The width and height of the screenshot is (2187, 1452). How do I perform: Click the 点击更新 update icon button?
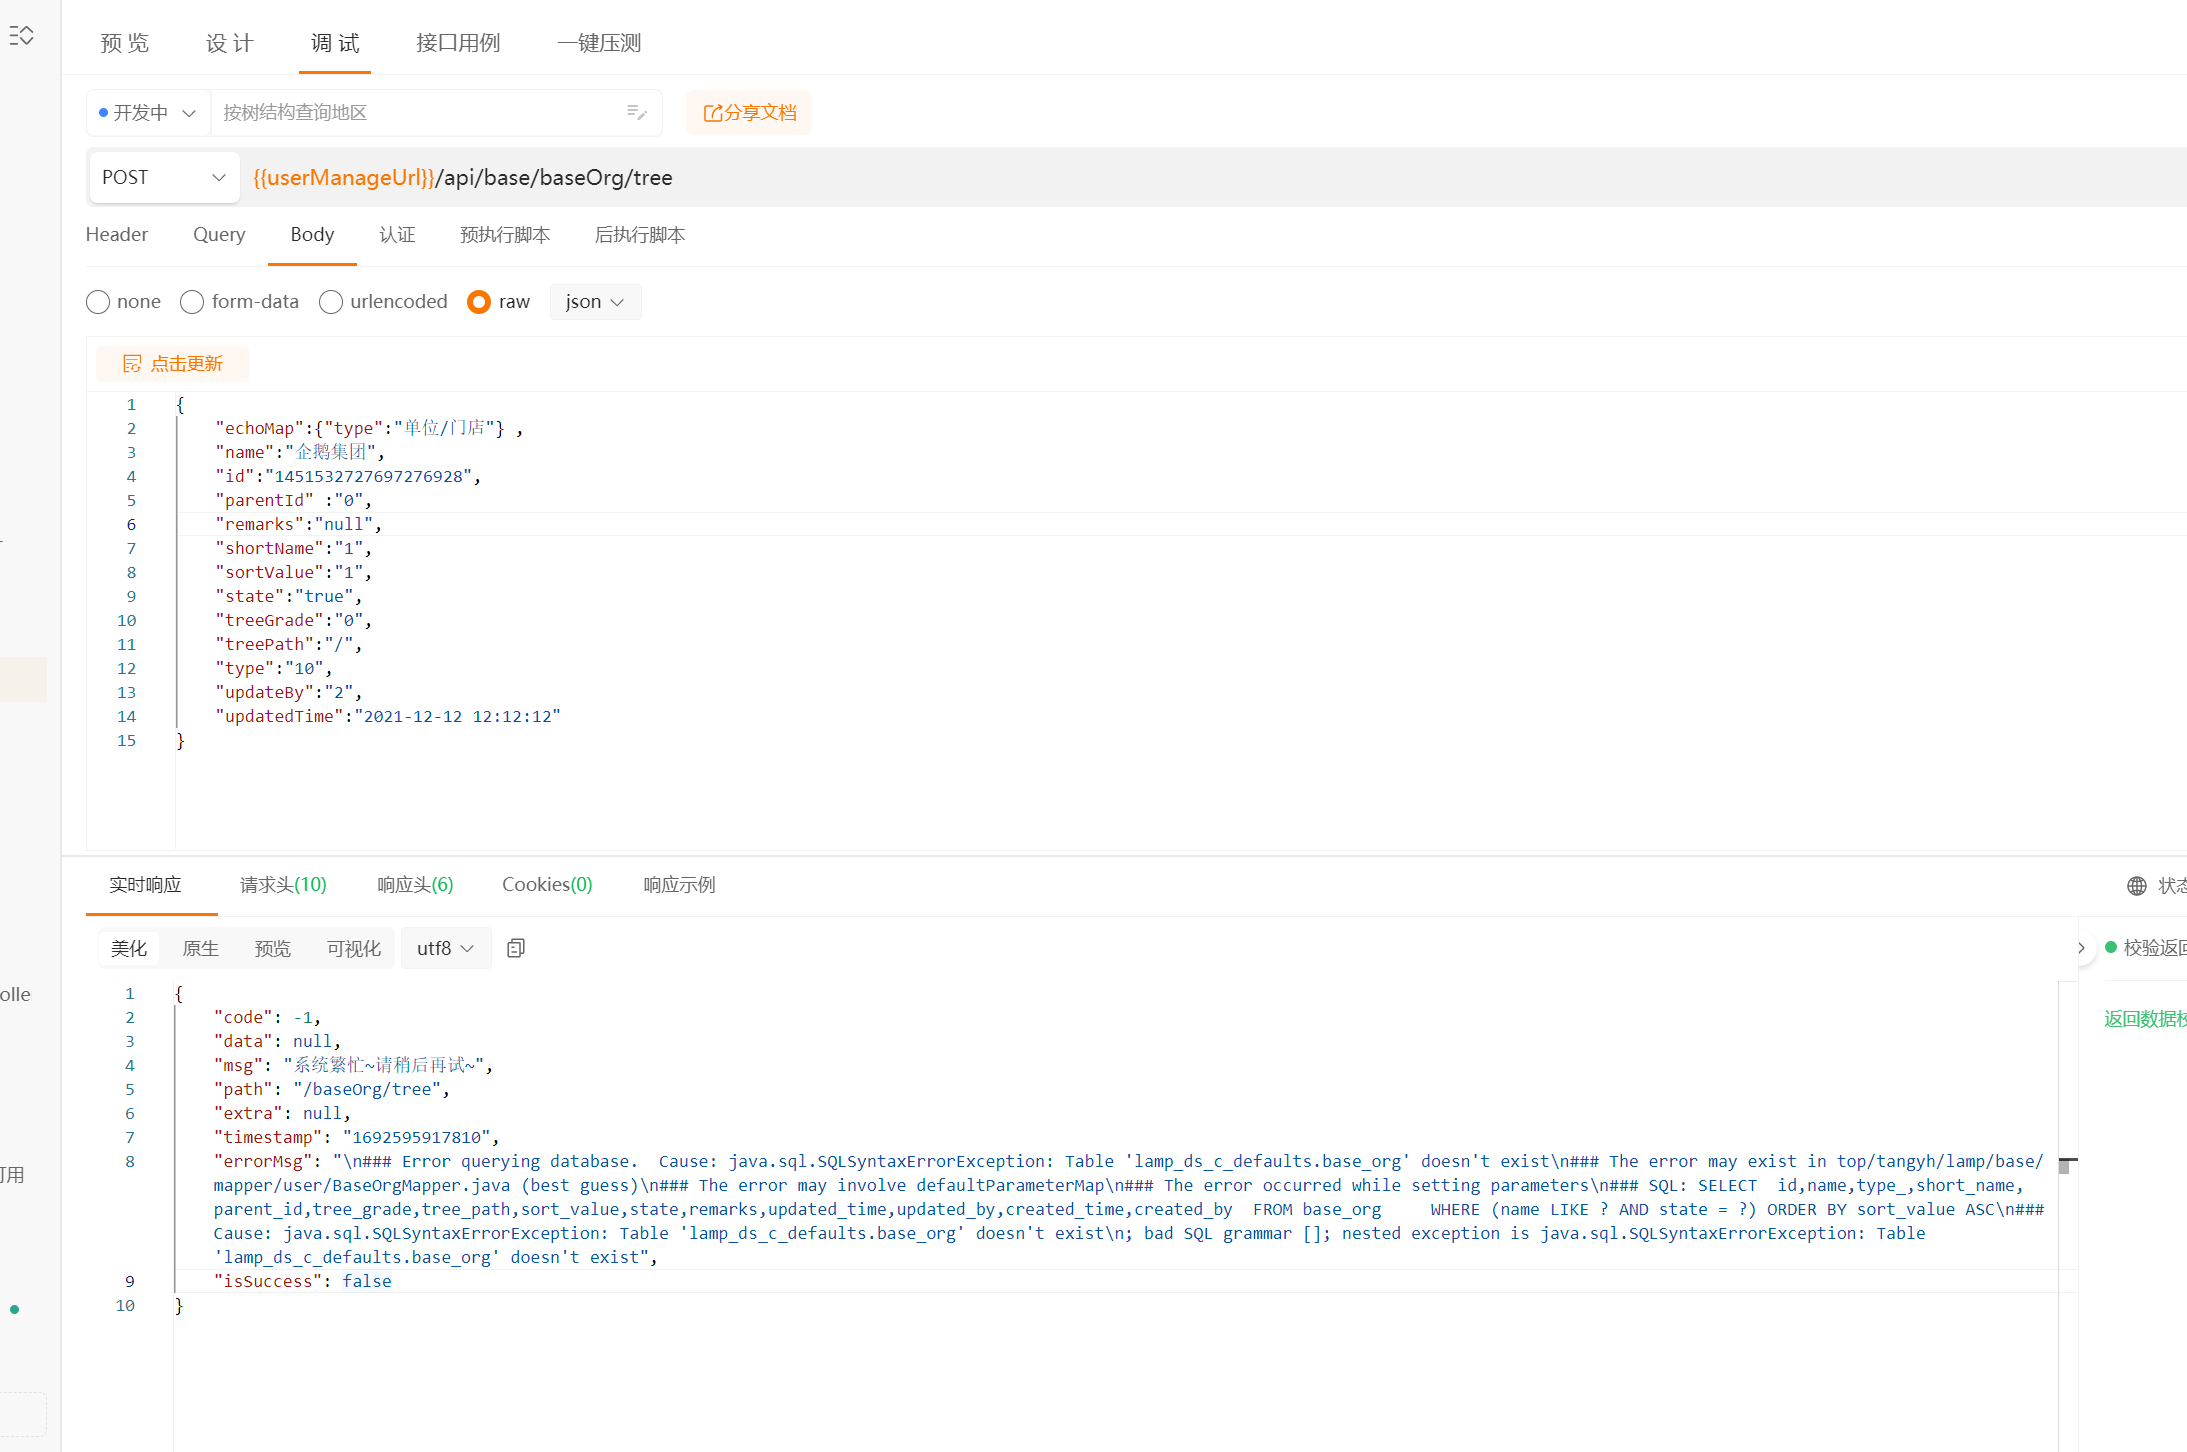coord(172,363)
